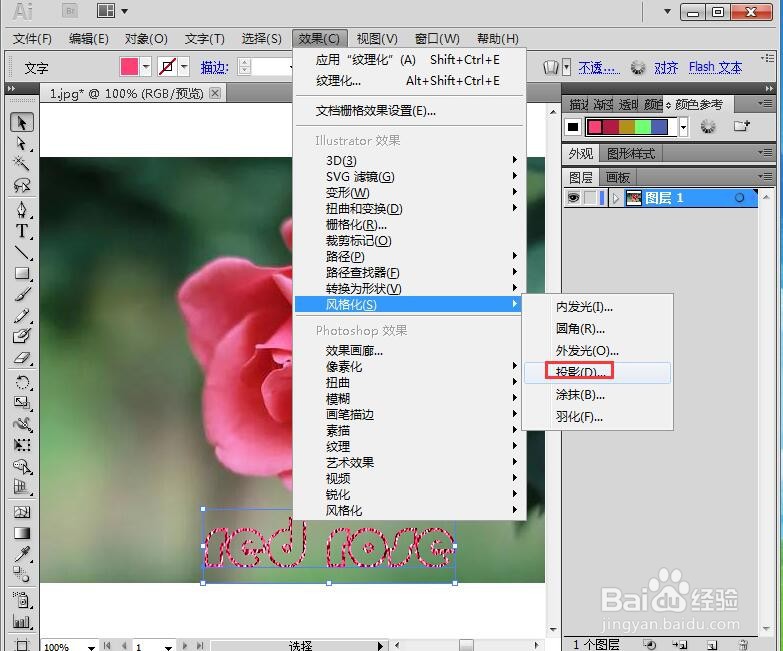Click the pink fill color swatch

129,66
